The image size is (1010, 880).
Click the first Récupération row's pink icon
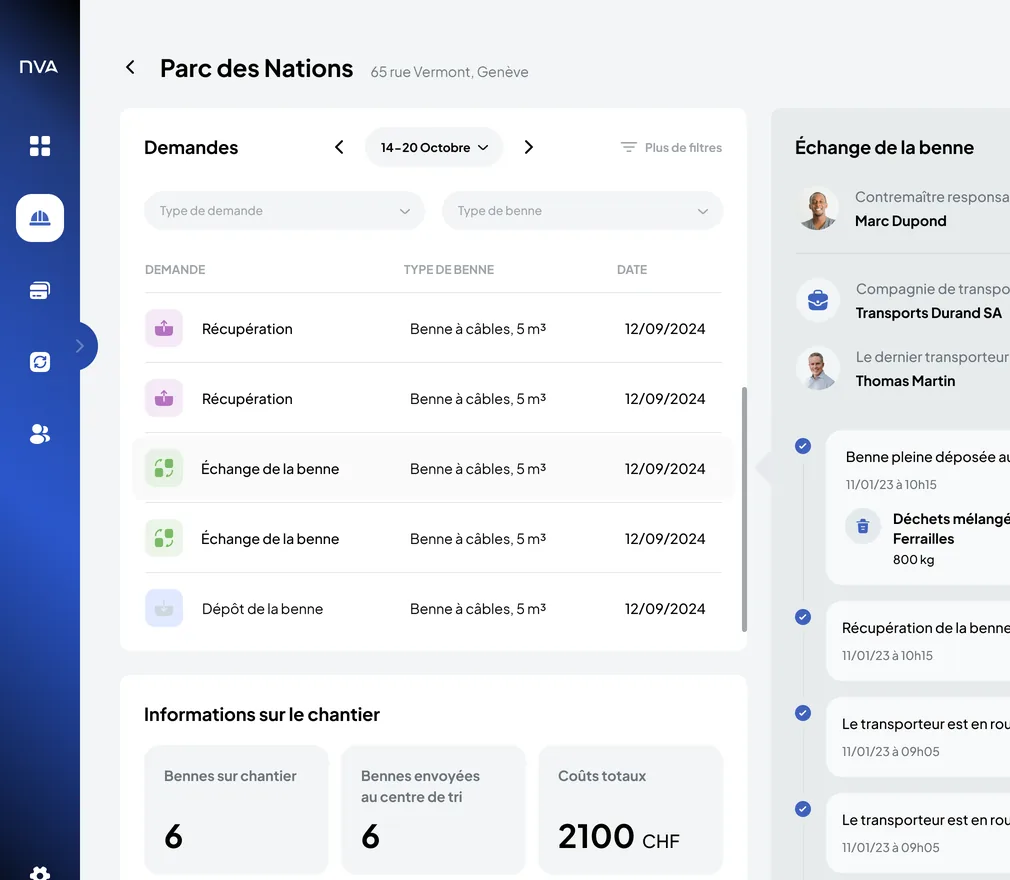164,328
